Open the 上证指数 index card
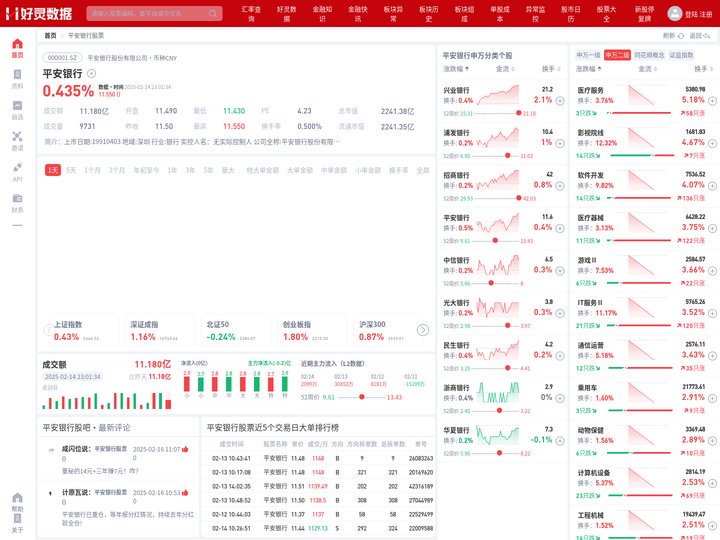The image size is (720, 540). pos(84,331)
